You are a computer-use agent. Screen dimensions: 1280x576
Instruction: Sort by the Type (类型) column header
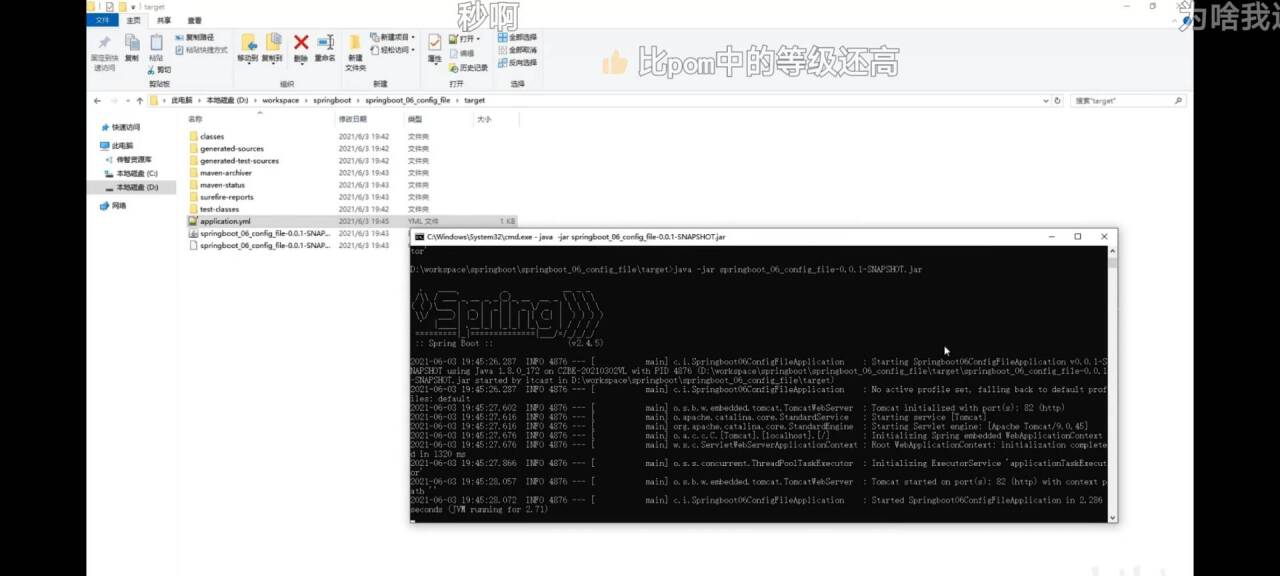pos(415,119)
